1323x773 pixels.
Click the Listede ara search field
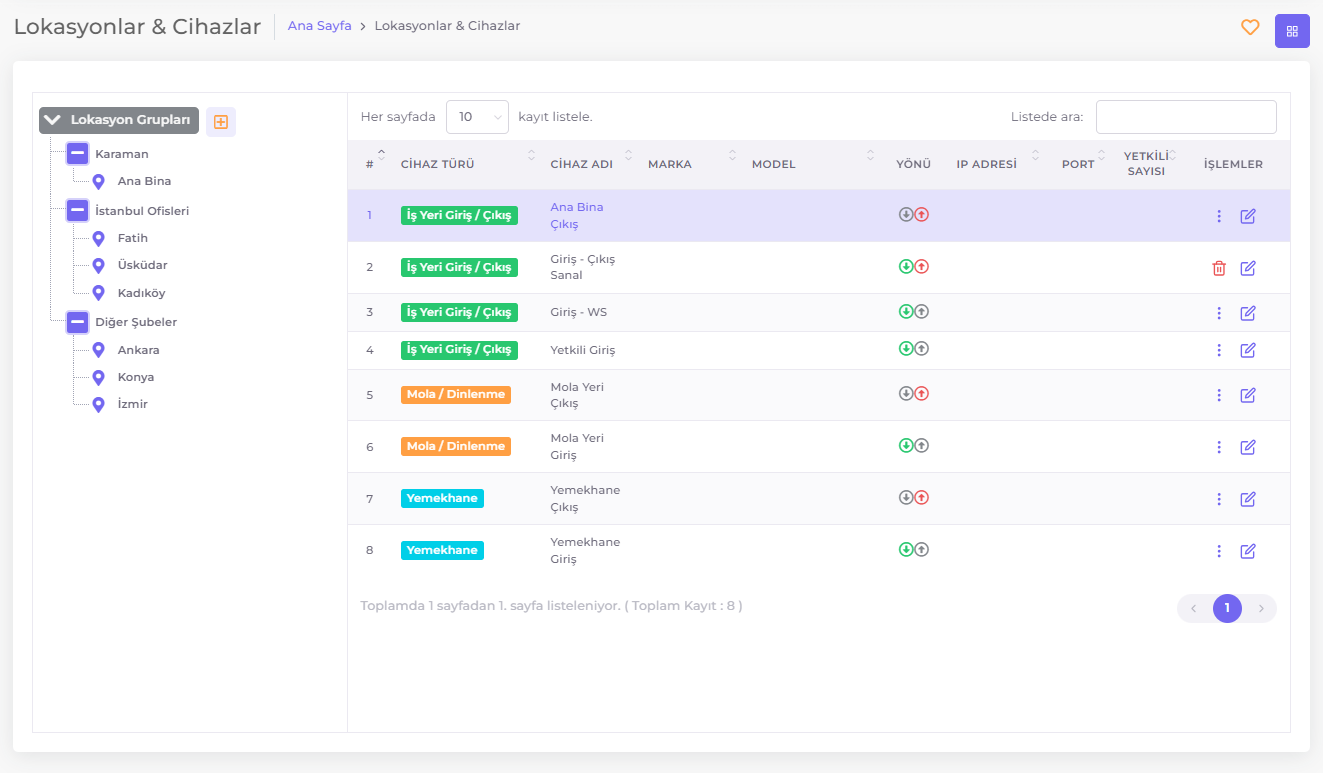pos(1186,117)
